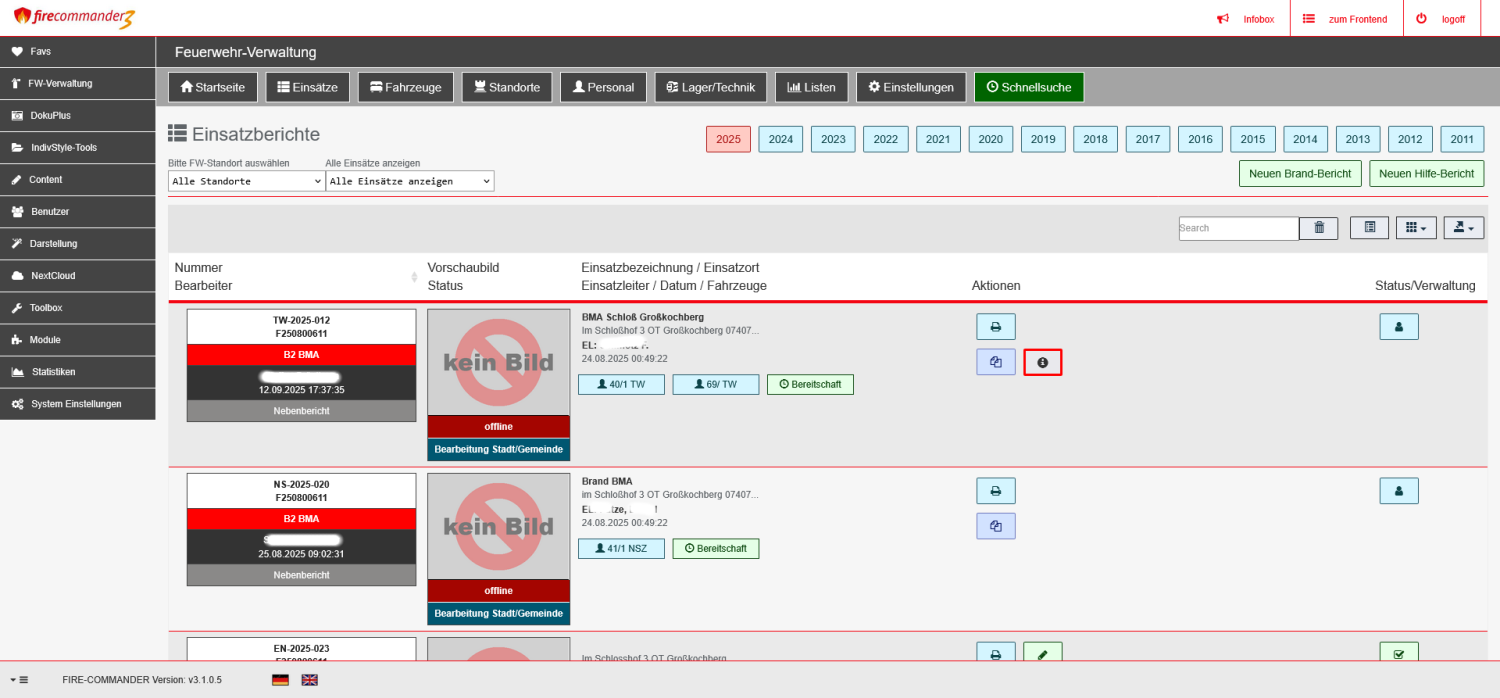Toggle the table list view icon
Screen dimensions: 1500x698
[x=1369, y=228]
